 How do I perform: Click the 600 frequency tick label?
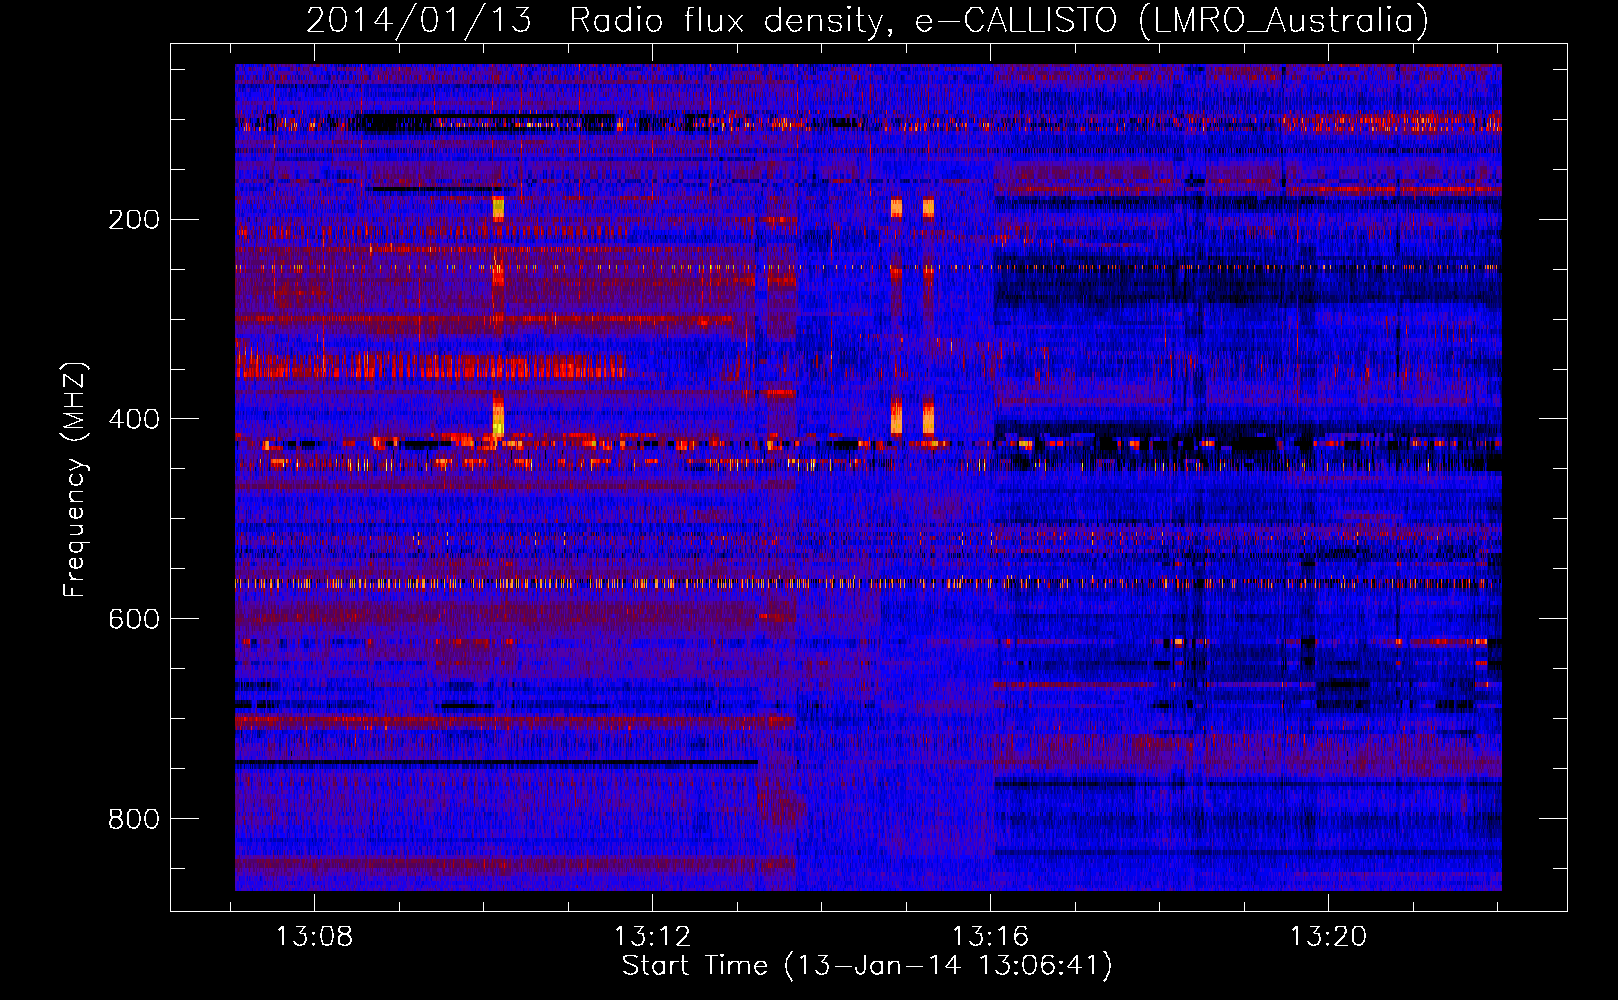[x=134, y=619]
